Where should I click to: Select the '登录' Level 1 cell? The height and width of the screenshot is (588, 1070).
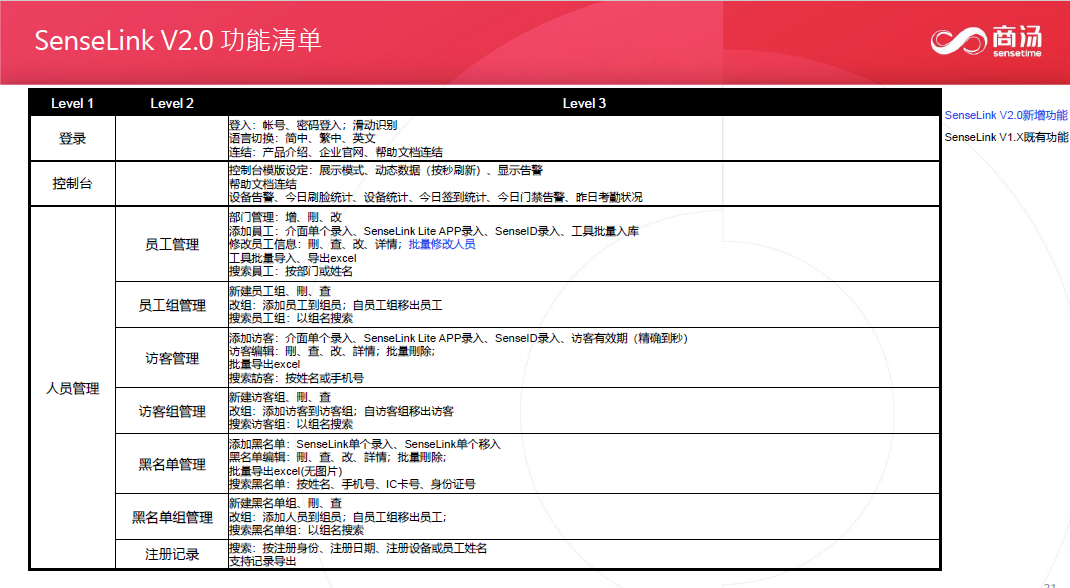[x=72, y=138]
